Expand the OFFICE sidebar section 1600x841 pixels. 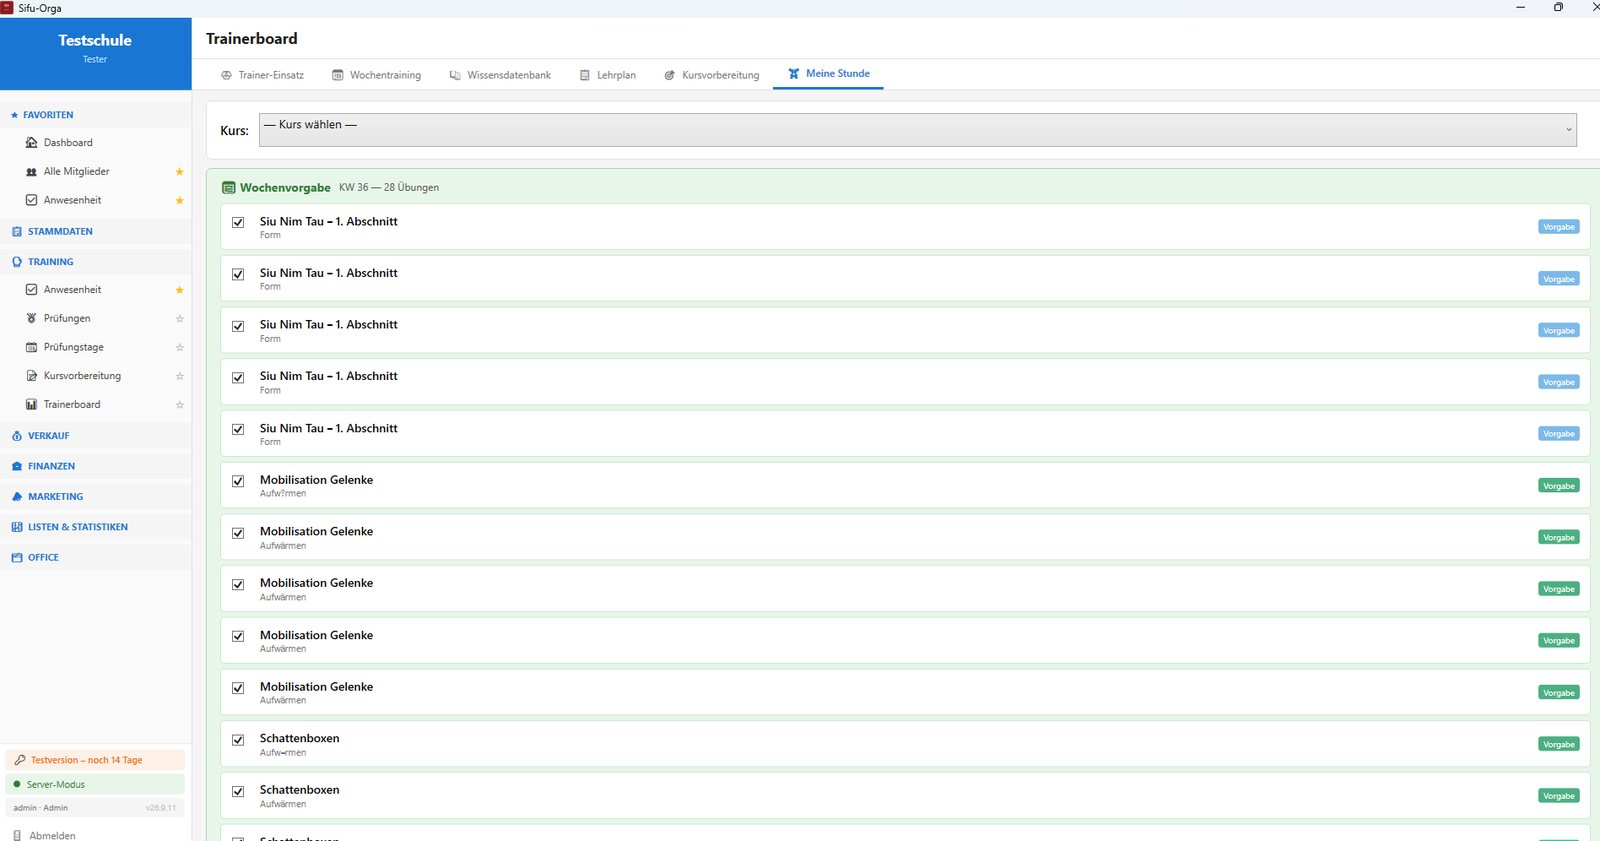coord(96,558)
